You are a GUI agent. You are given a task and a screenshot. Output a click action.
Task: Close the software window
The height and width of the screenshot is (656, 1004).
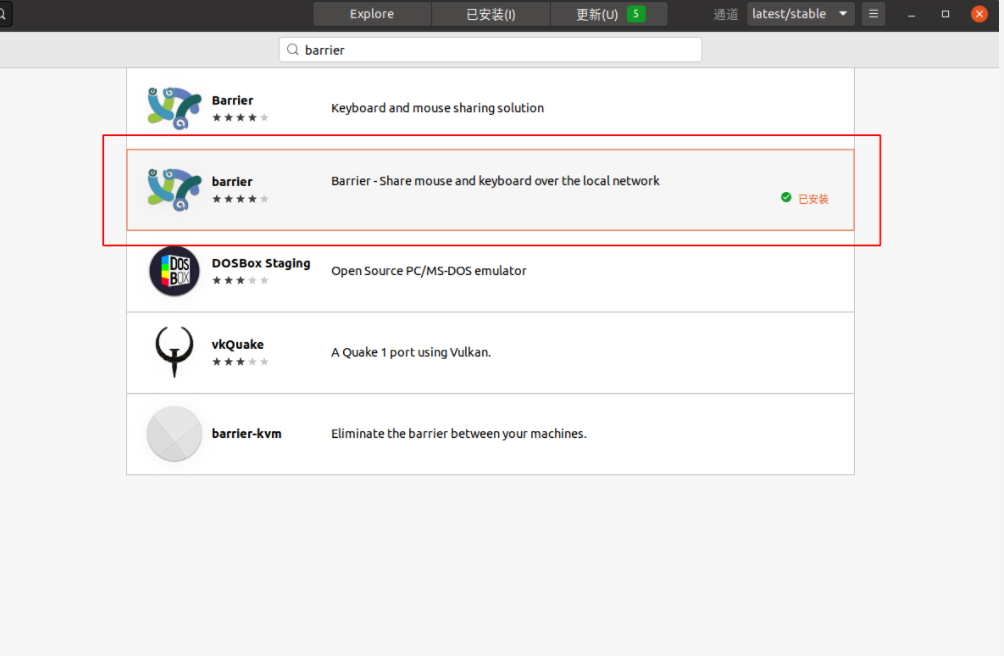[x=979, y=13]
